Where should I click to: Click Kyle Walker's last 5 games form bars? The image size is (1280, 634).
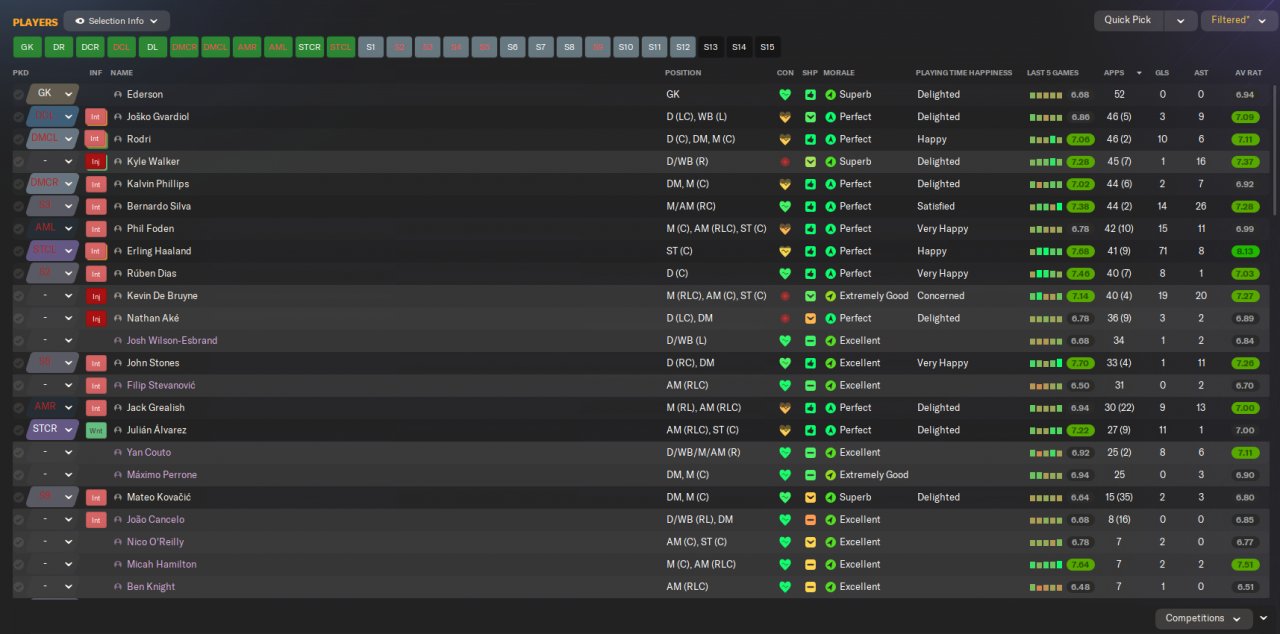coord(1046,162)
